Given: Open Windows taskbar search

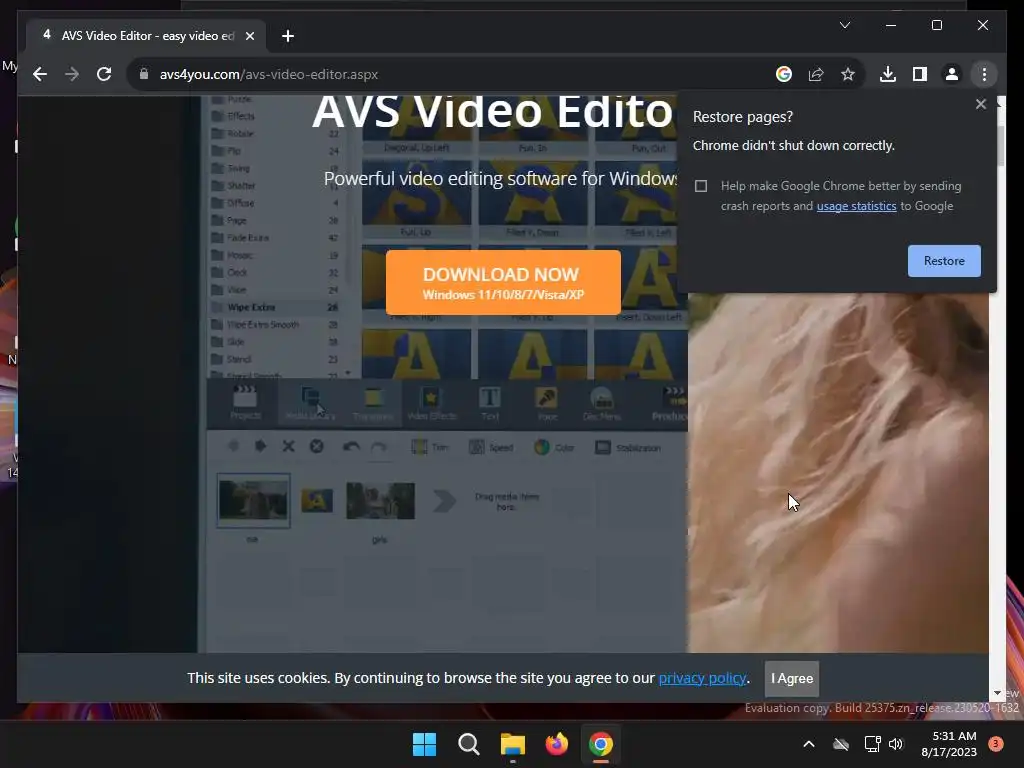Looking at the screenshot, I should (468, 744).
